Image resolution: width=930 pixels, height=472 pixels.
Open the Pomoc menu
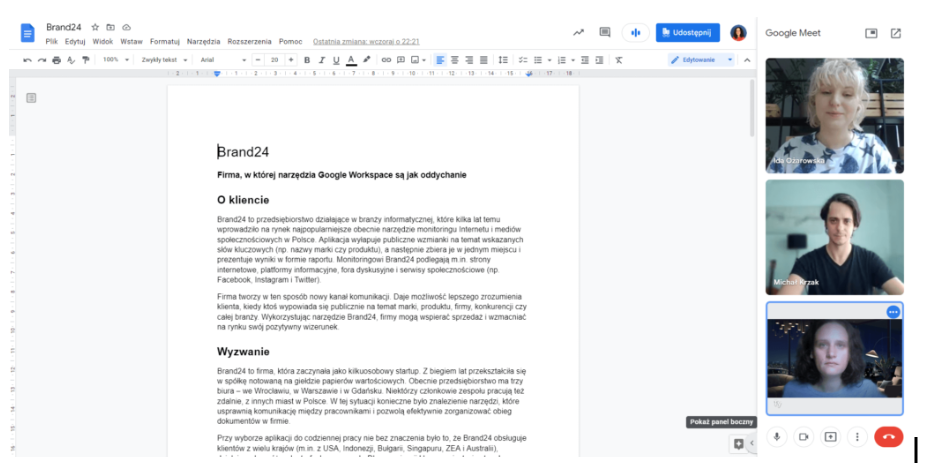pyautogui.click(x=291, y=42)
